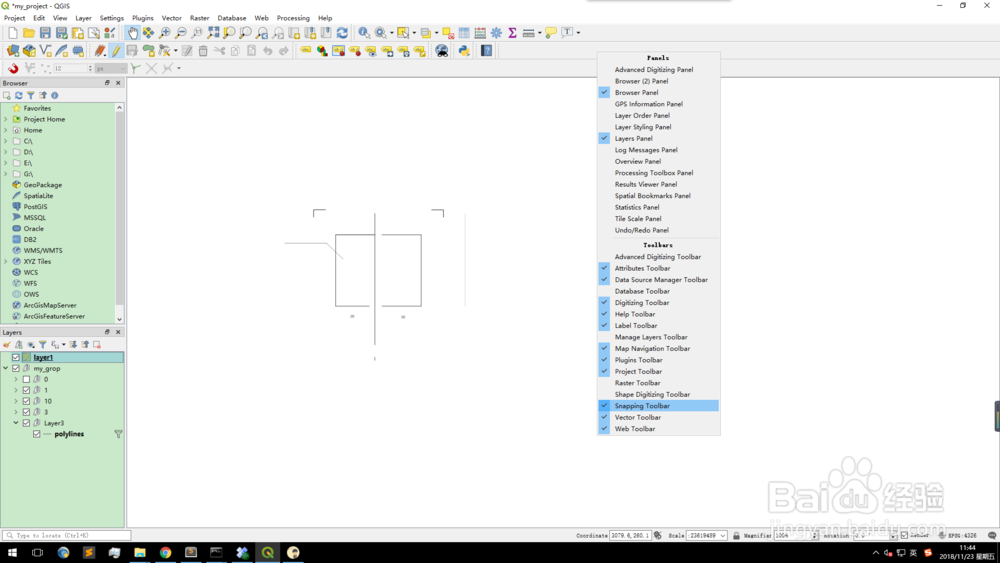Image resolution: width=1000 pixels, height=563 pixels.
Task: Click the Zoom In magnifier tool
Action: point(165,33)
